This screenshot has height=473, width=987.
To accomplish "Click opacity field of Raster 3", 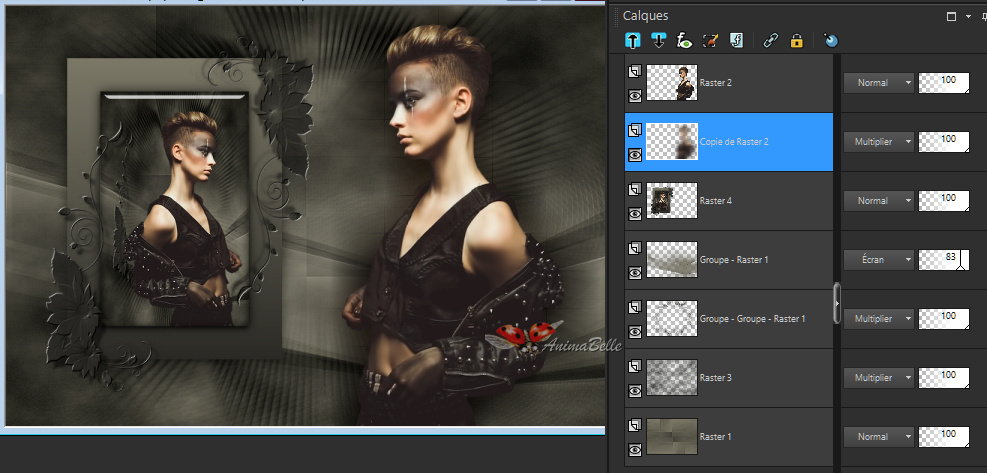I will [944, 378].
